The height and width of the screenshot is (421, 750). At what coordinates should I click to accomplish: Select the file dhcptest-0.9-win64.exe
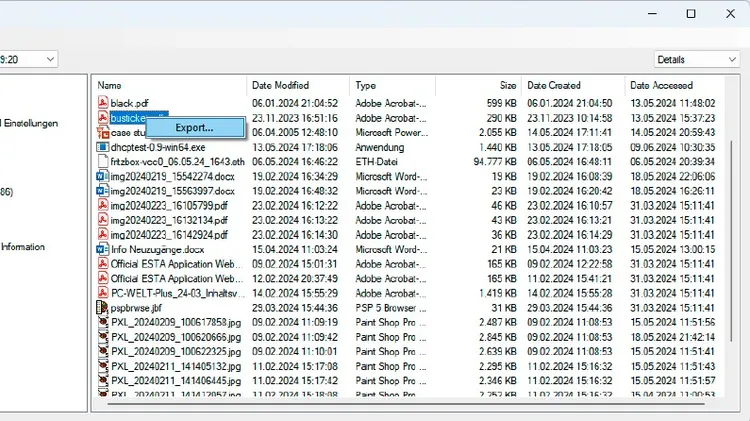[x=158, y=147]
